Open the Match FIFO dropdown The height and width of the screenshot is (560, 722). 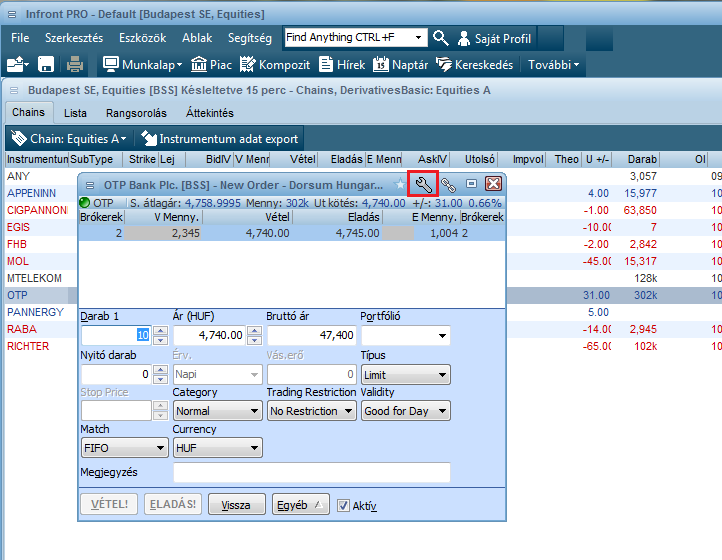point(124,448)
